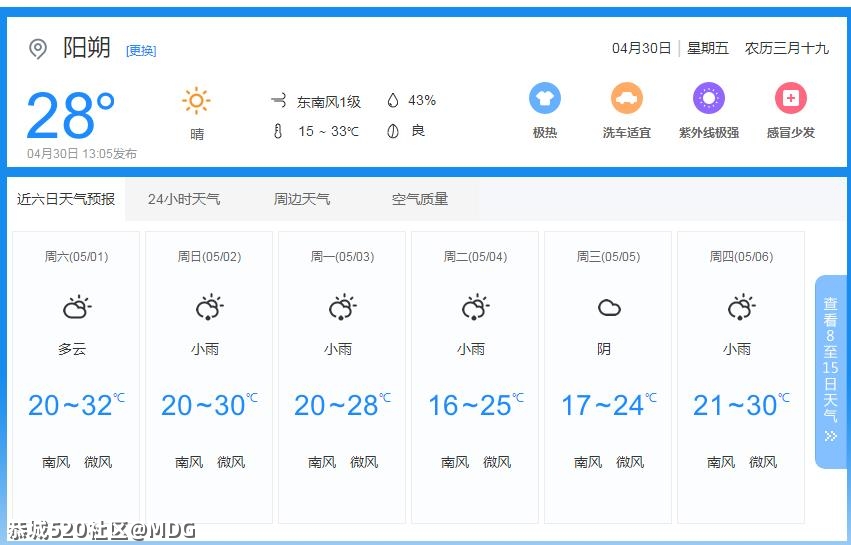
Task: Click the sunny weather icon above 晴
Action: [196, 100]
